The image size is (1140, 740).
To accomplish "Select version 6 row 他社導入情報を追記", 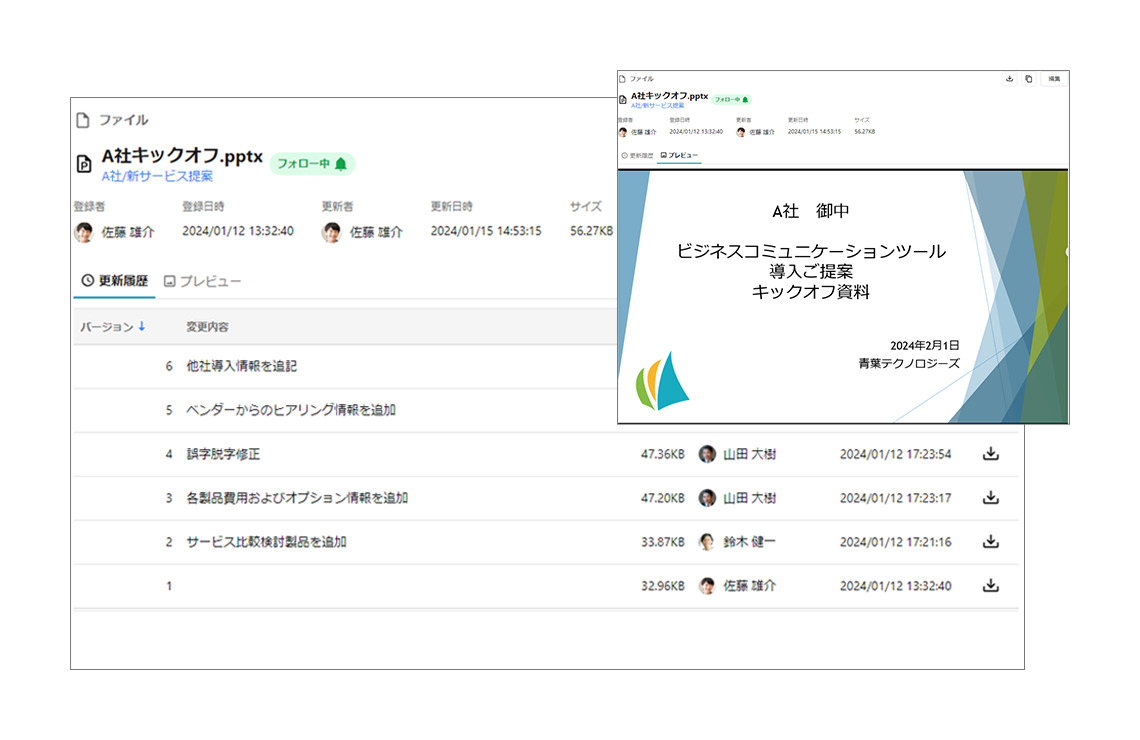I will click(345, 366).
